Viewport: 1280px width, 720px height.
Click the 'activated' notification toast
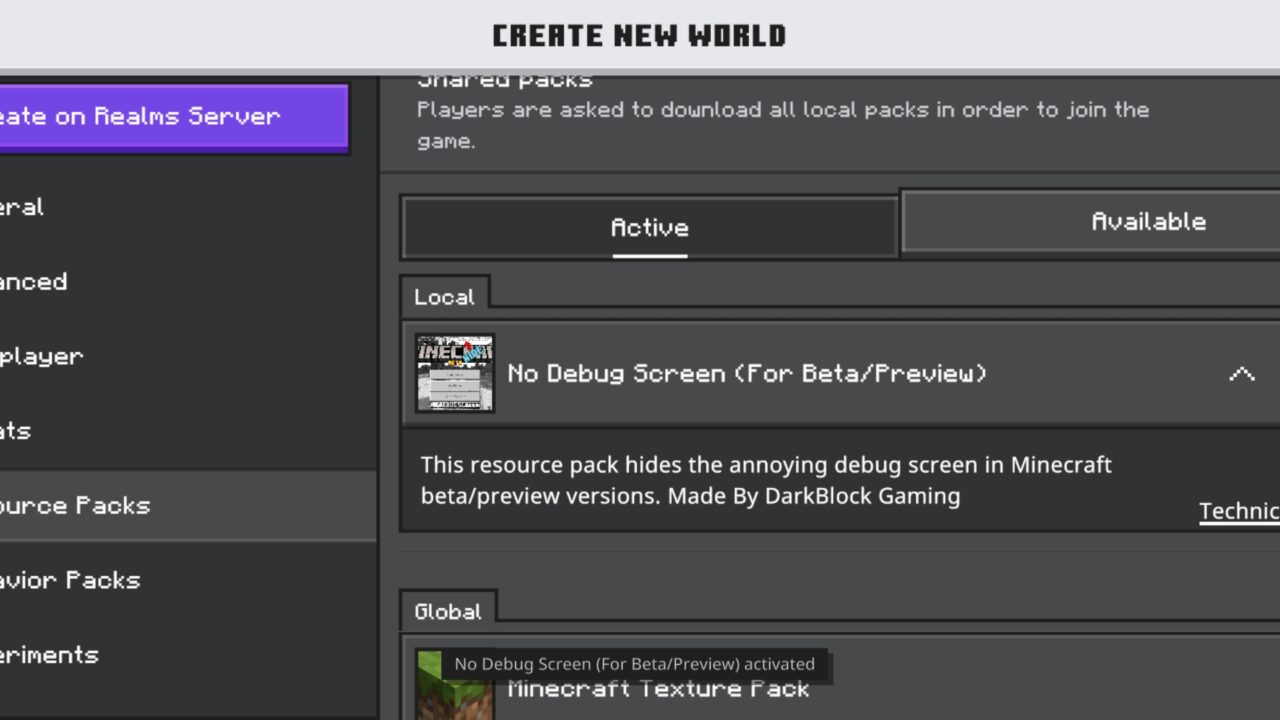pyautogui.click(x=635, y=664)
